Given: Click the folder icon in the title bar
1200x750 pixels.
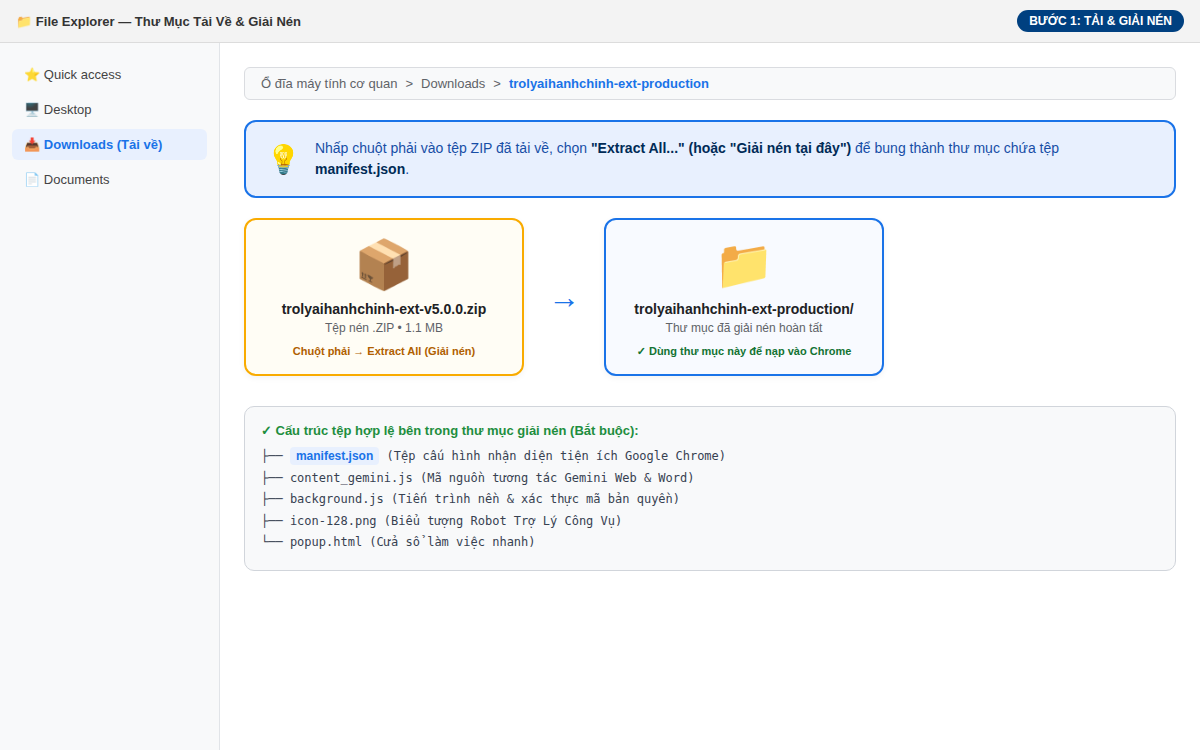Looking at the screenshot, I should (24, 21).
